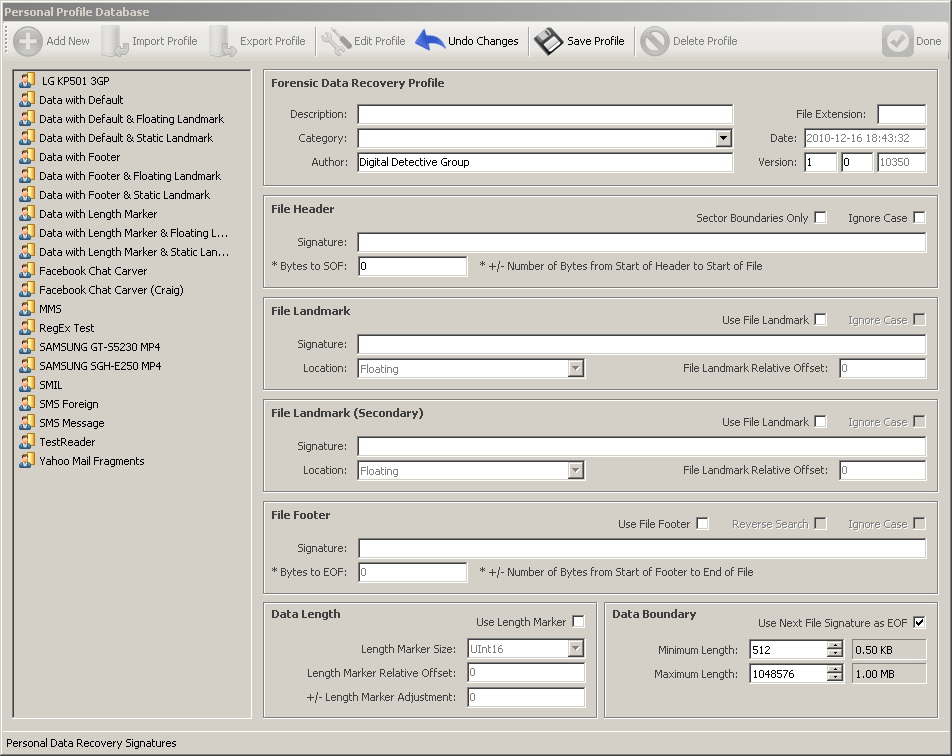Image resolution: width=952 pixels, height=756 pixels.
Task: Click the File Header Signature field
Action: (x=642, y=242)
